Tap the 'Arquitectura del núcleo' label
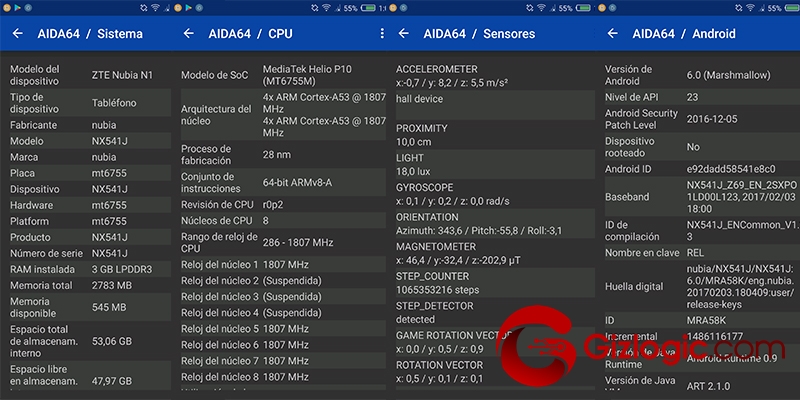This screenshot has height=400, width=800. [x=216, y=115]
